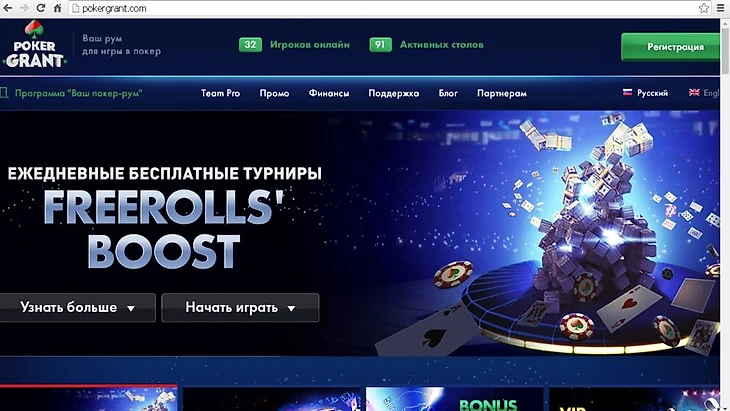Go to the browser home icon
730x411 pixels.
click(57, 8)
